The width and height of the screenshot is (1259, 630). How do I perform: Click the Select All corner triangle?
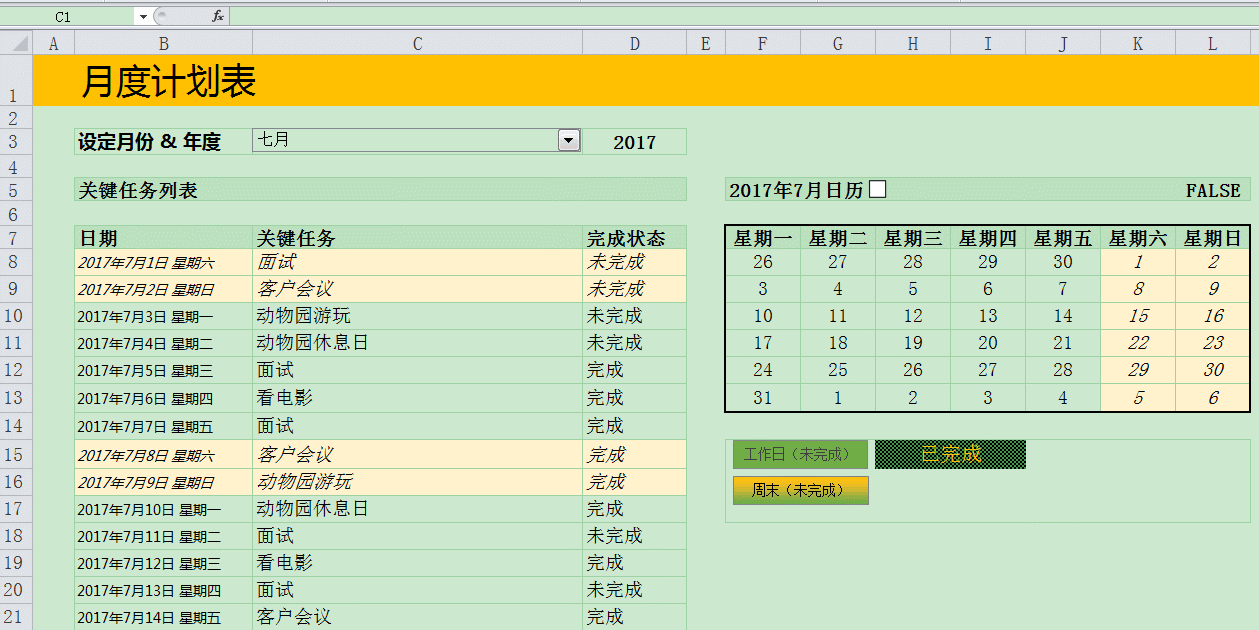(18, 43)
